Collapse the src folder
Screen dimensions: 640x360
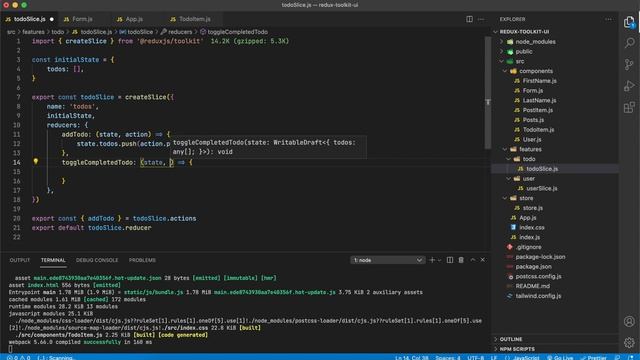[520, 61]
